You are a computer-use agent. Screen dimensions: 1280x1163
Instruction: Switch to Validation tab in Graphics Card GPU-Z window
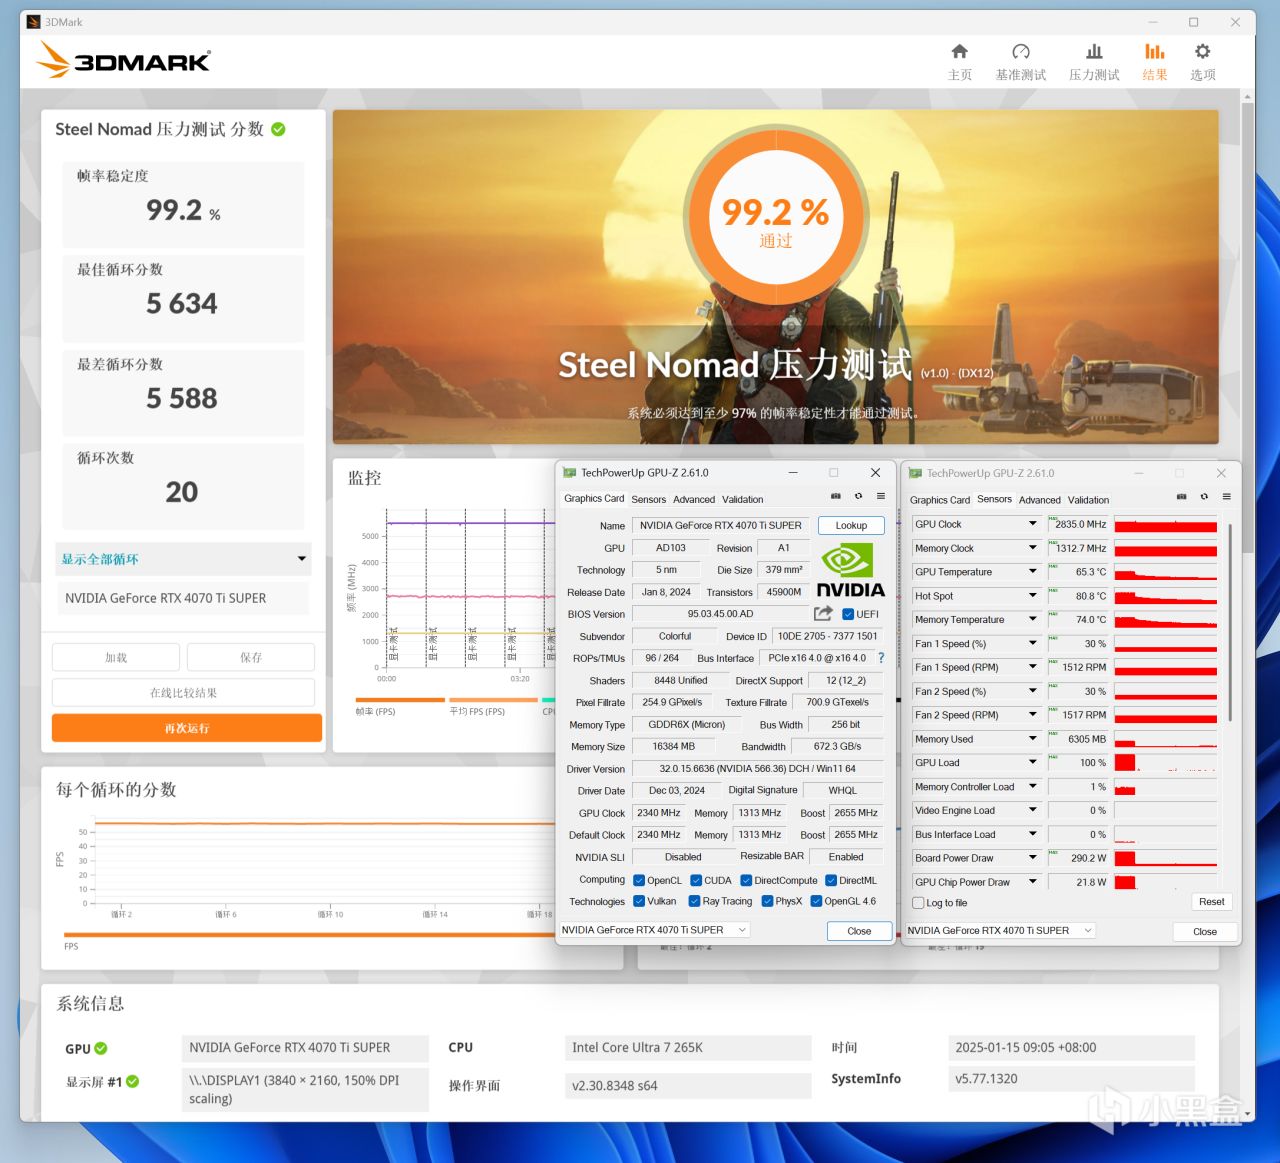[742, 500]
